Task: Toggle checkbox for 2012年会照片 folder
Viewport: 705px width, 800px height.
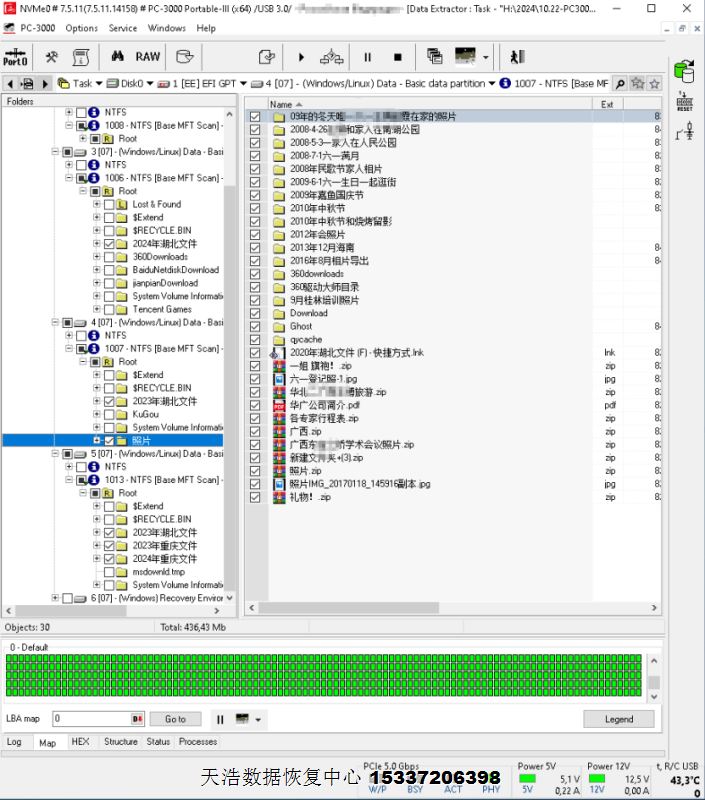Action: (x=255, y=235)
